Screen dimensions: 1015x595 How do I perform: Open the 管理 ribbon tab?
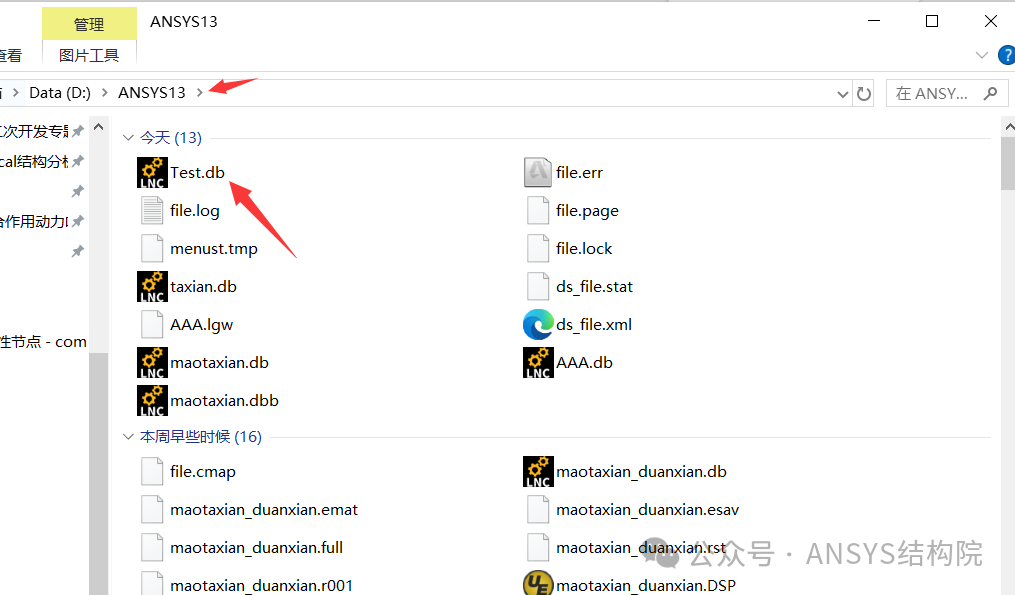click(89, 24)
